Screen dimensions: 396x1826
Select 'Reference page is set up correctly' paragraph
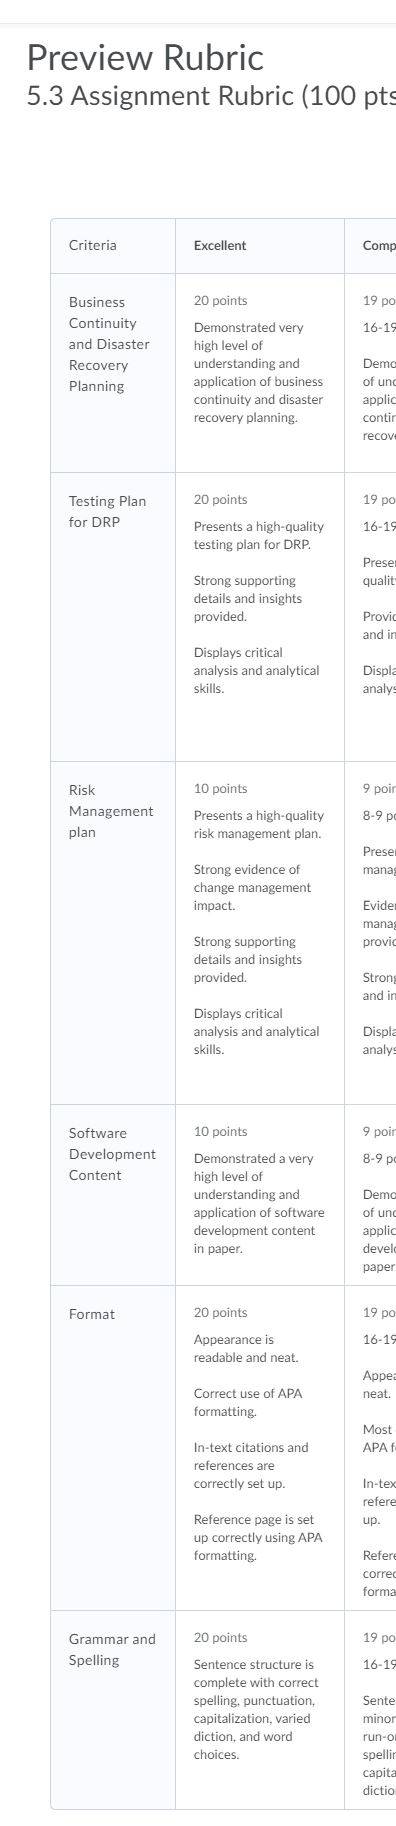coord(258,1538)
